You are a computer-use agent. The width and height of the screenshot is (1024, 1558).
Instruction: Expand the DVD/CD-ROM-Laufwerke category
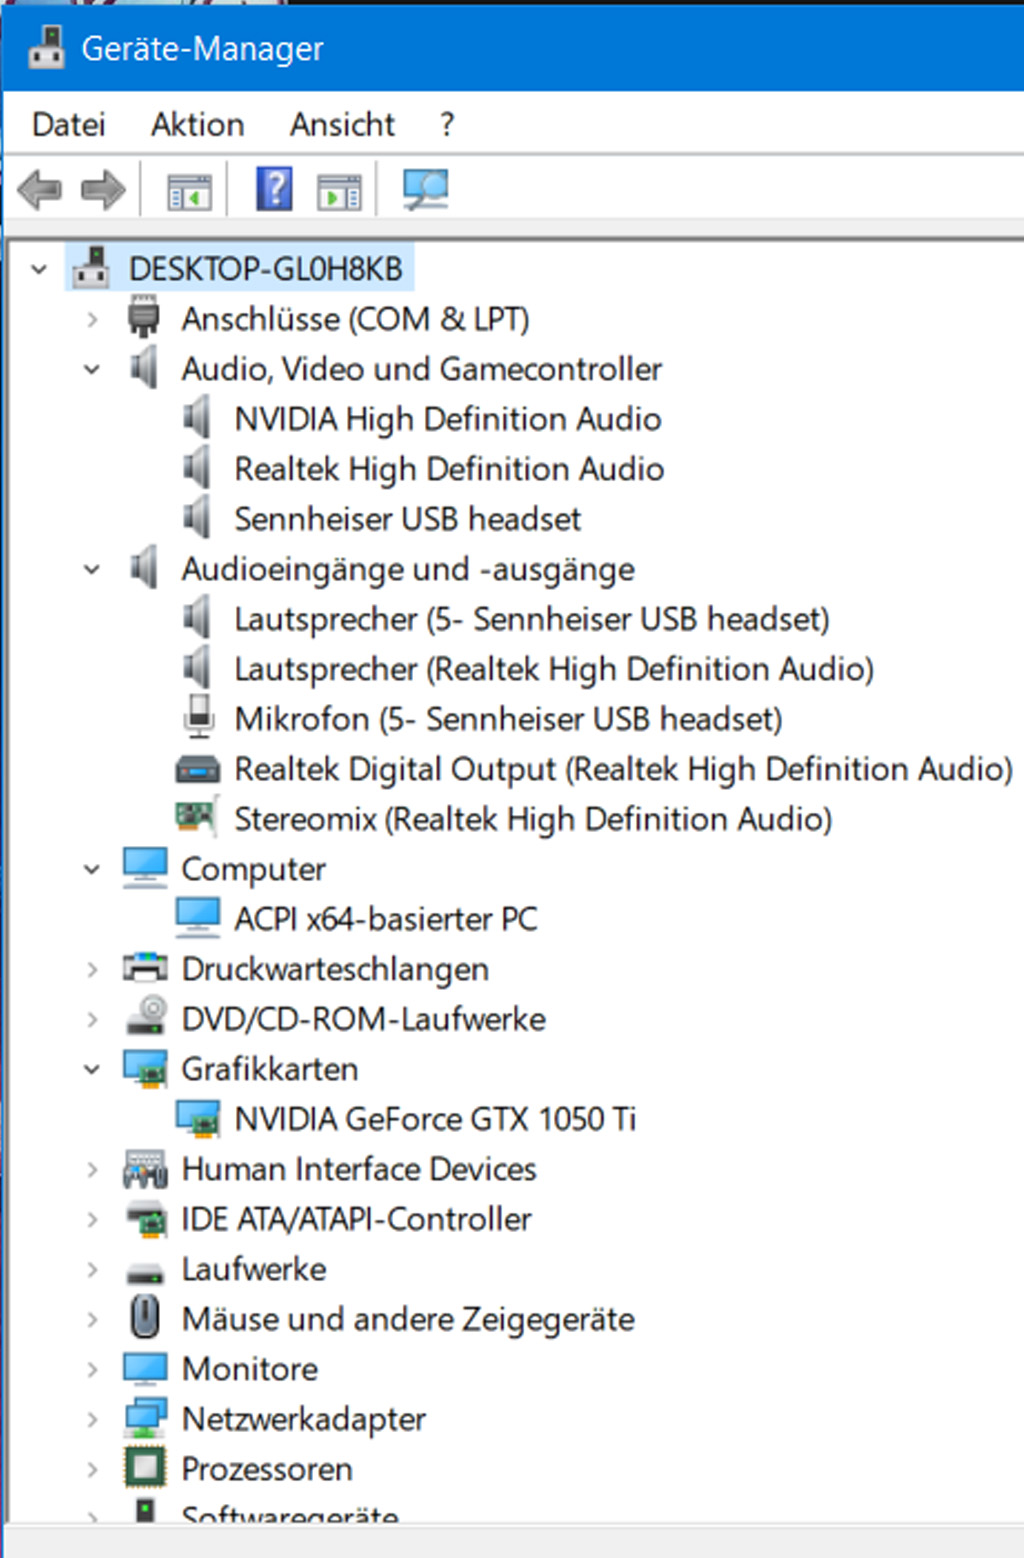point(92,1019)
